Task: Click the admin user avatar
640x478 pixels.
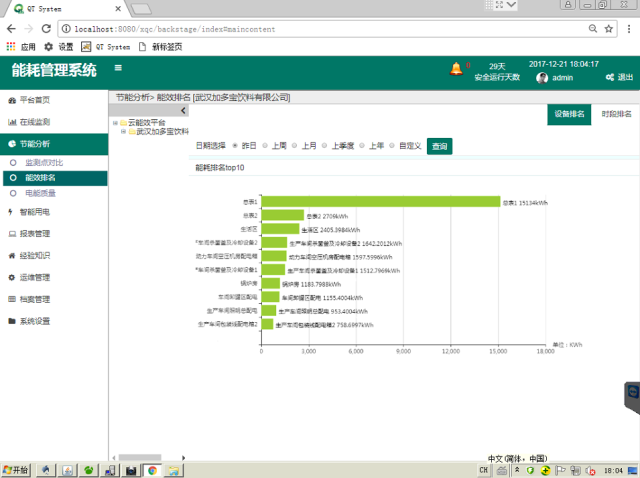Action: 542,78
